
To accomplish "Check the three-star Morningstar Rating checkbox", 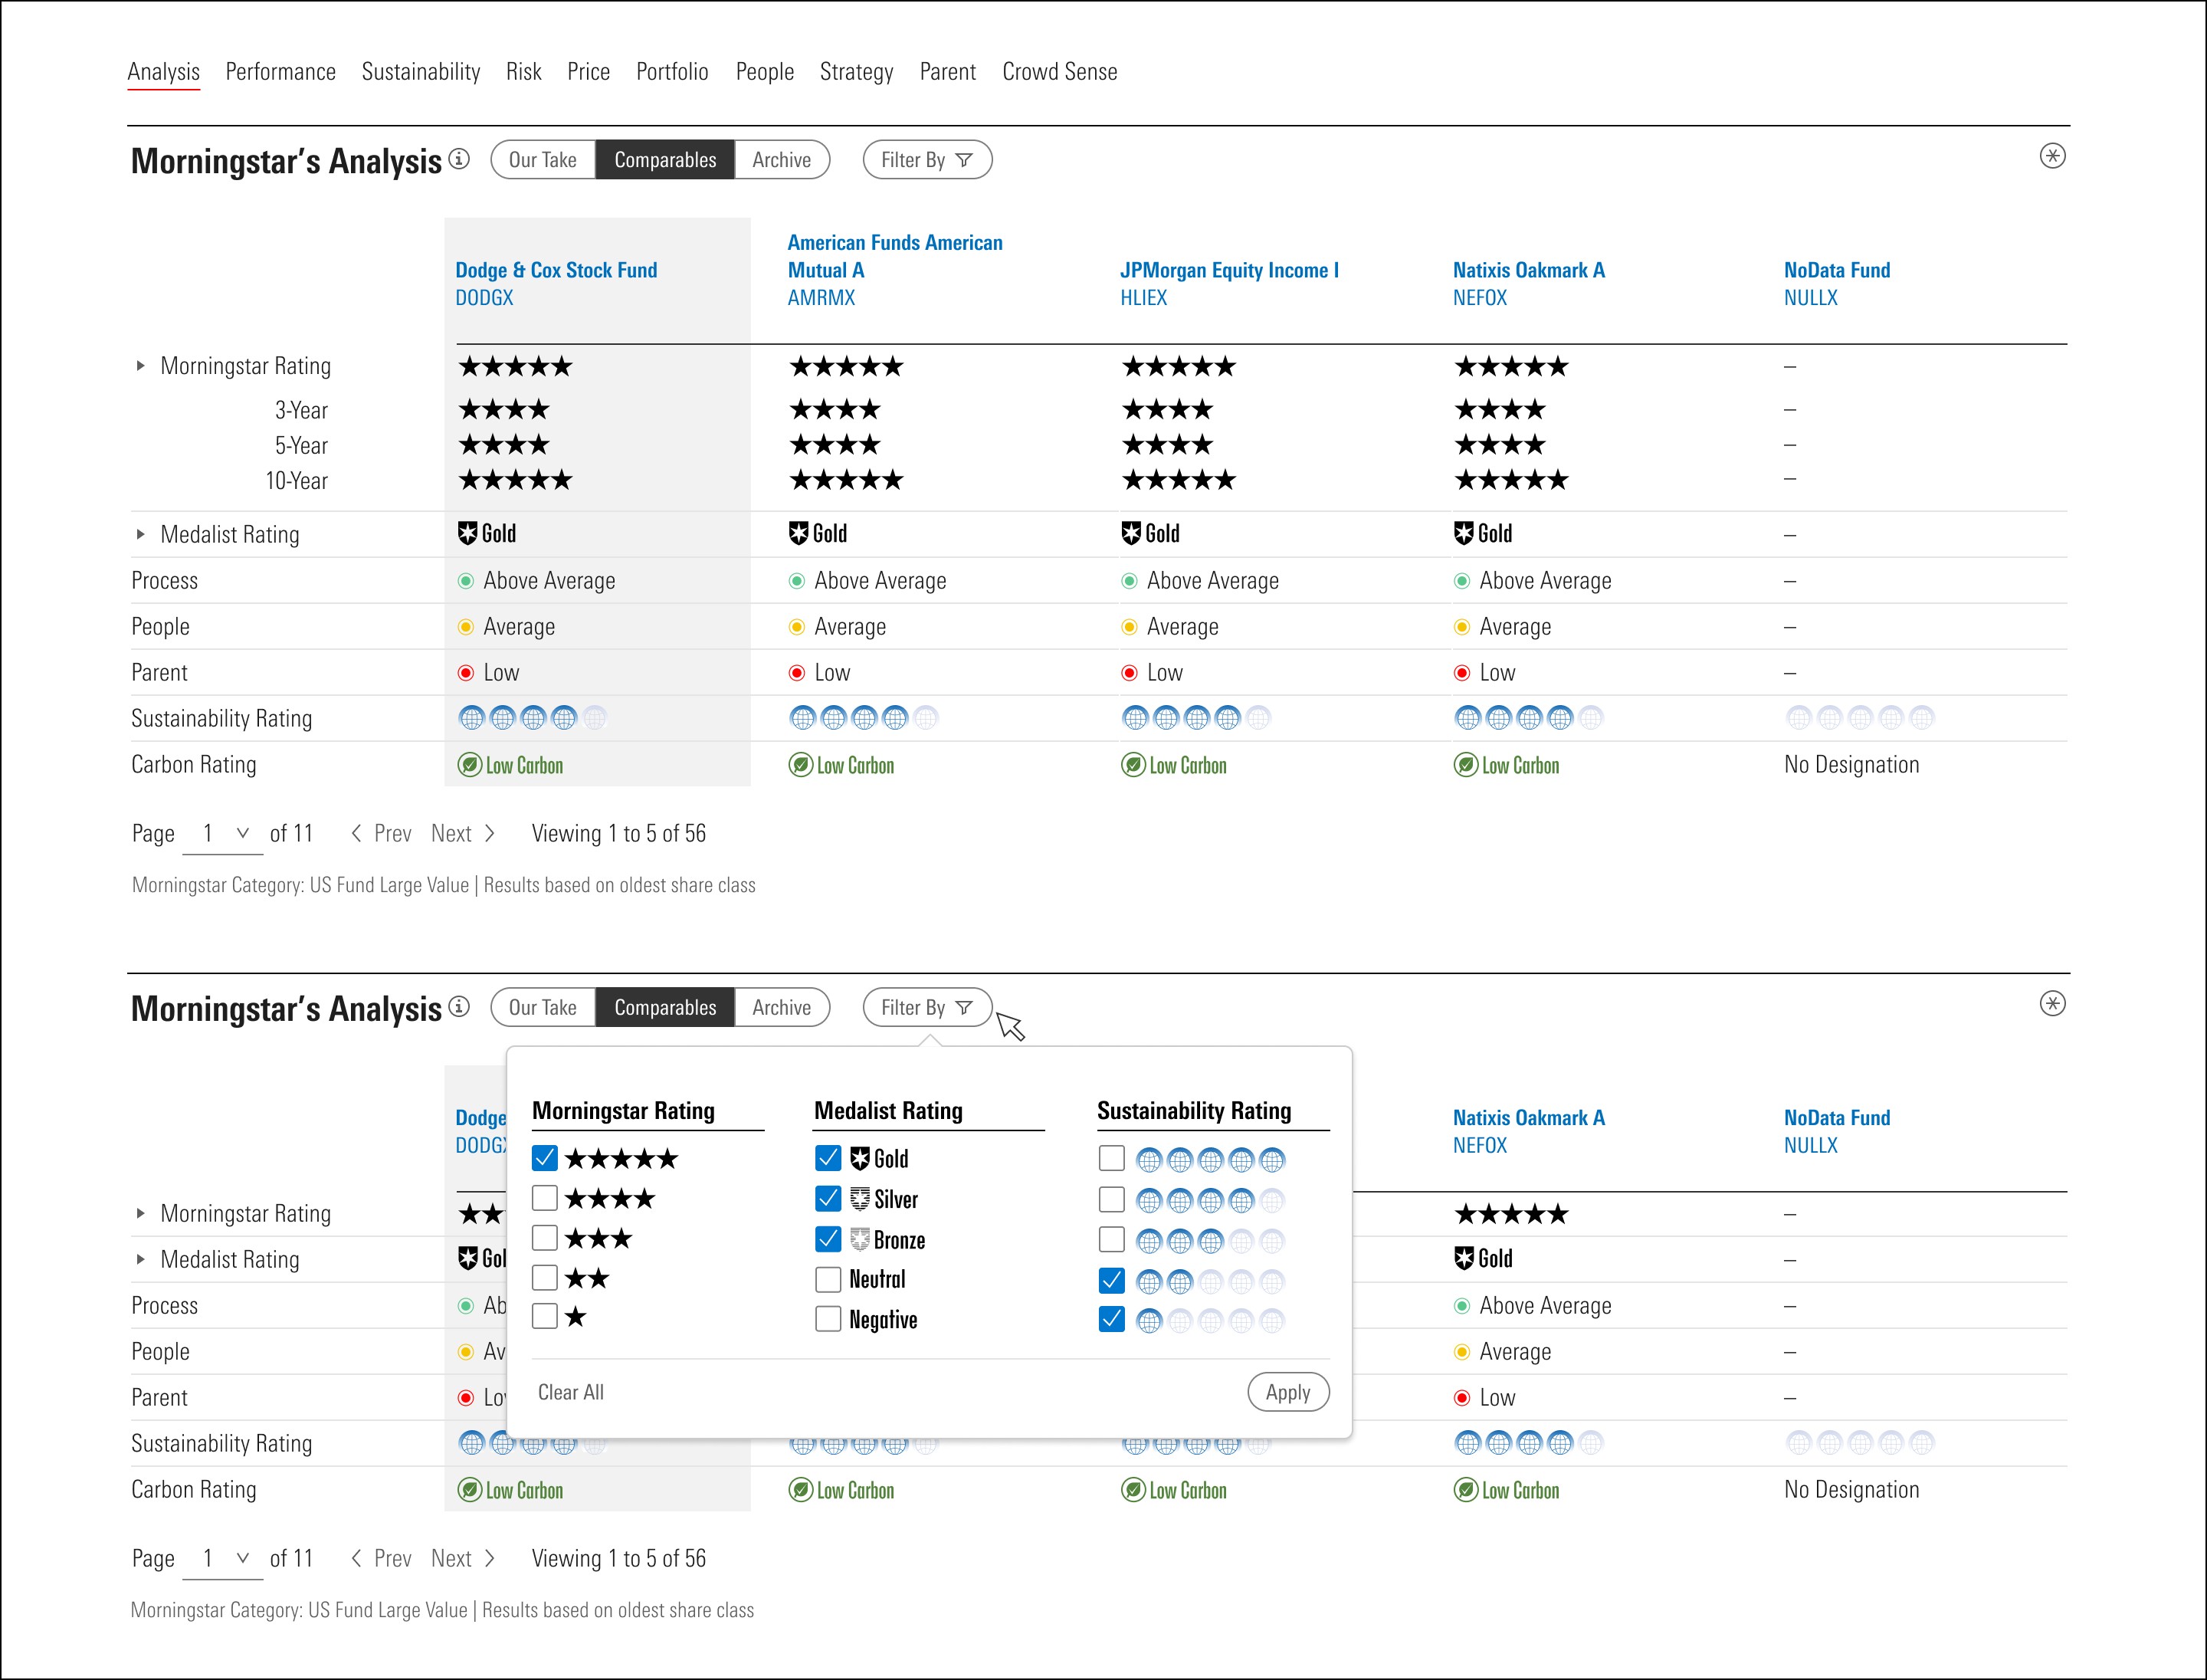I will click(545, 1238).
